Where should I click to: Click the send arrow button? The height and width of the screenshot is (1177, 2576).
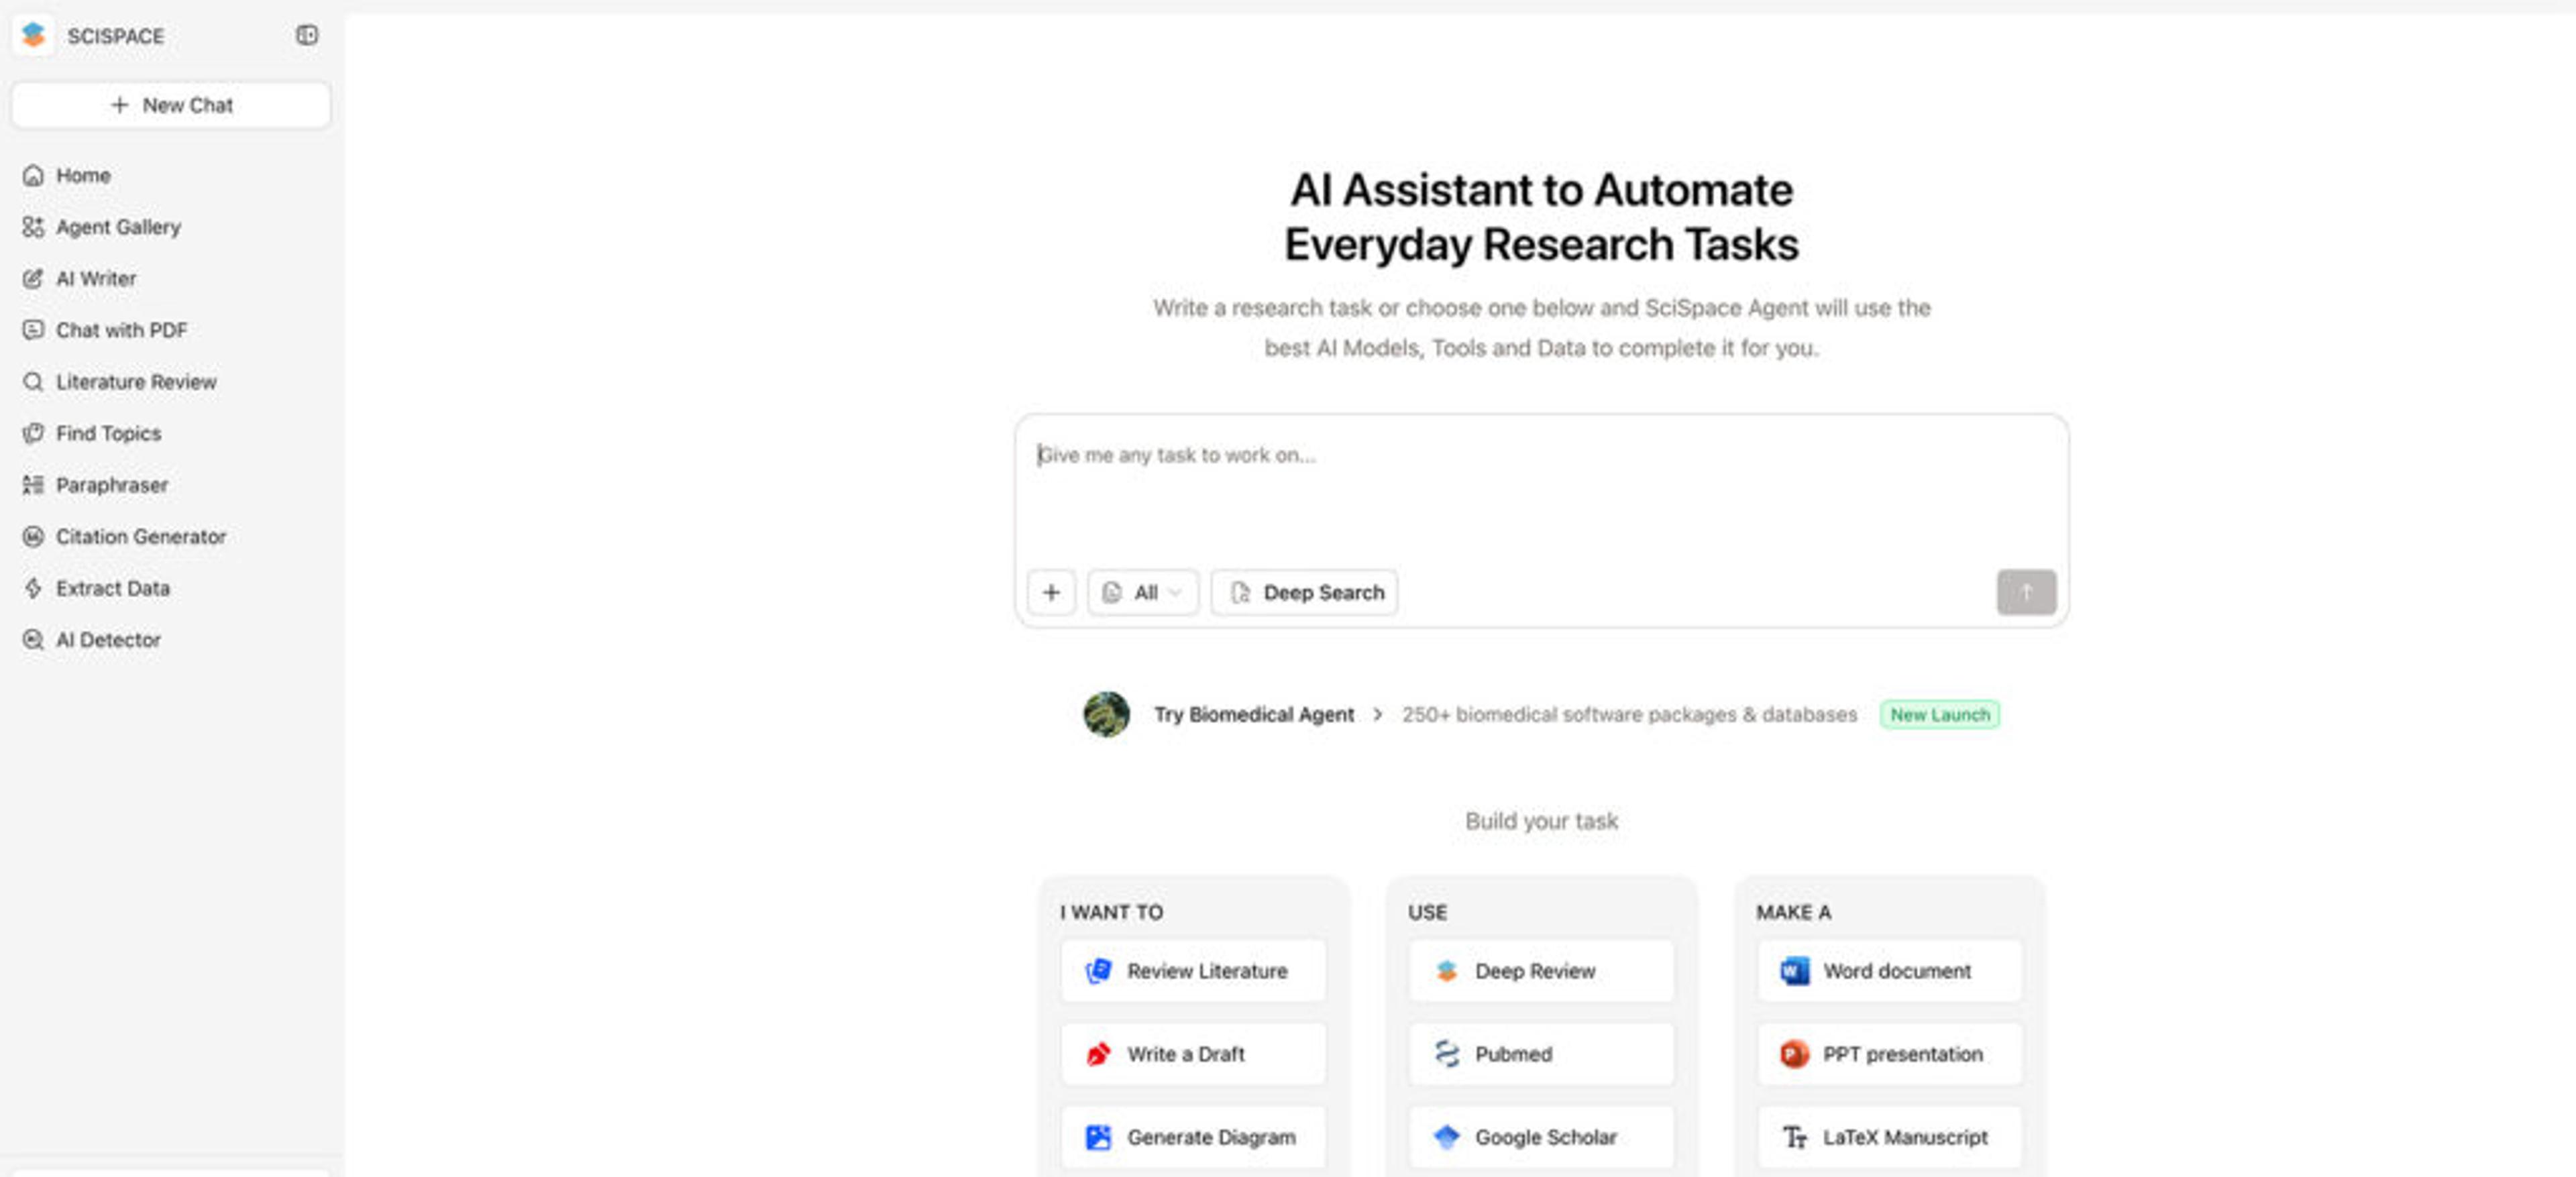[x=2026, y=593]
